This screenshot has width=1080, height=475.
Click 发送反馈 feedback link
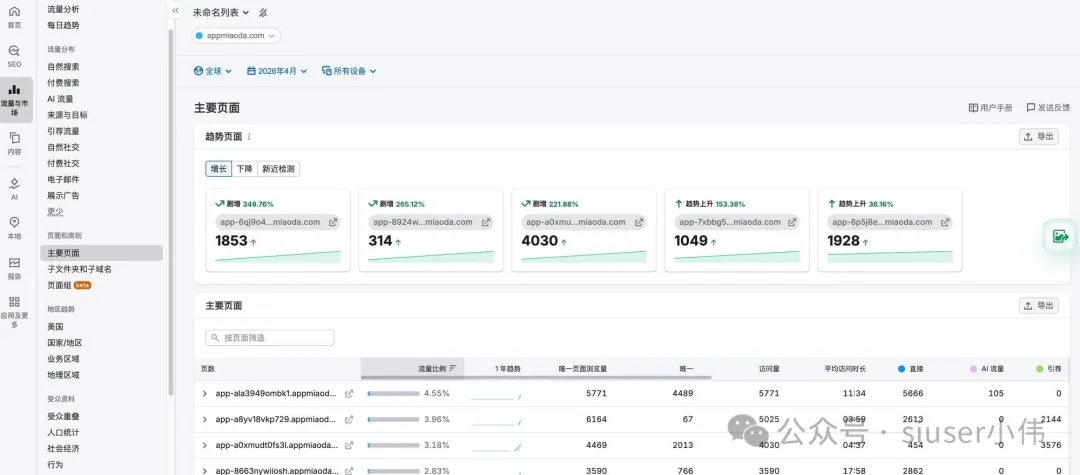click(x=1048, y=108)
